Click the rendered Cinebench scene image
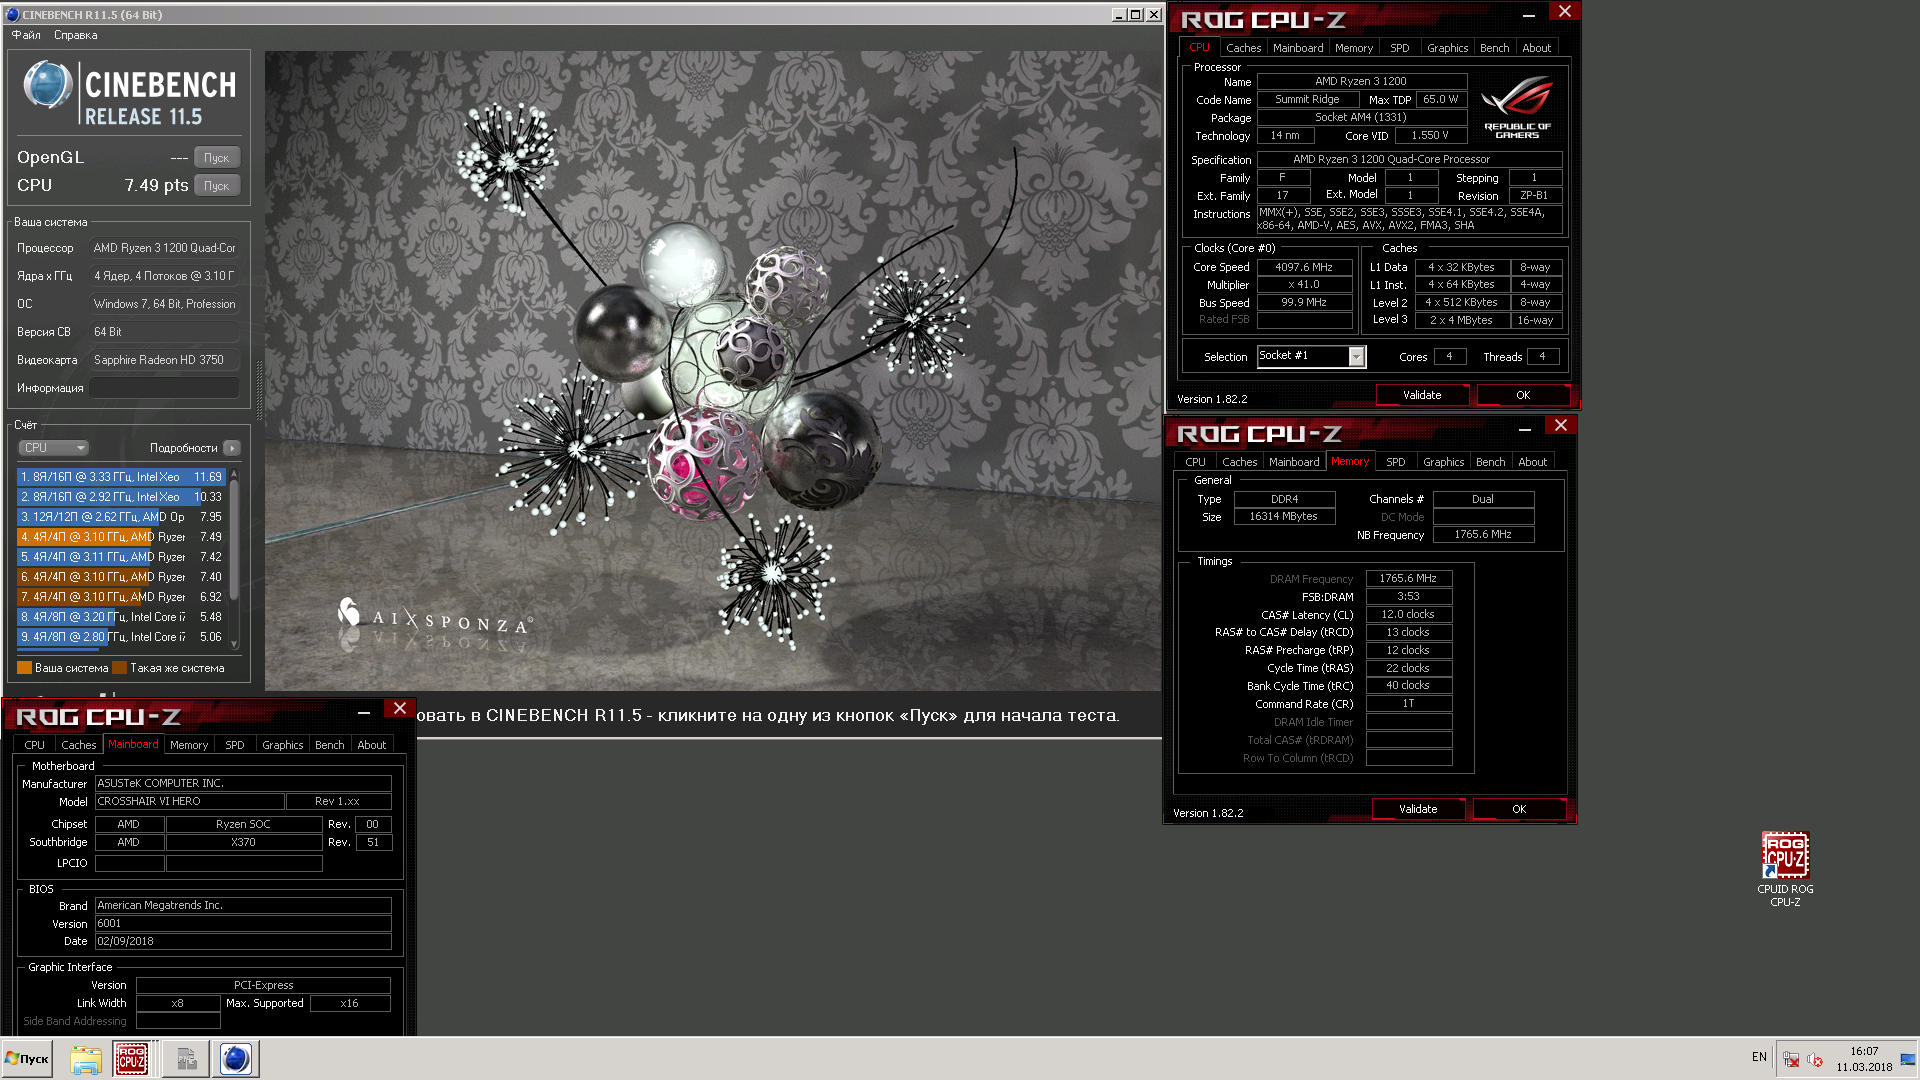The width and height of the screenshot is (1920, 1080). tap(713, 370)
